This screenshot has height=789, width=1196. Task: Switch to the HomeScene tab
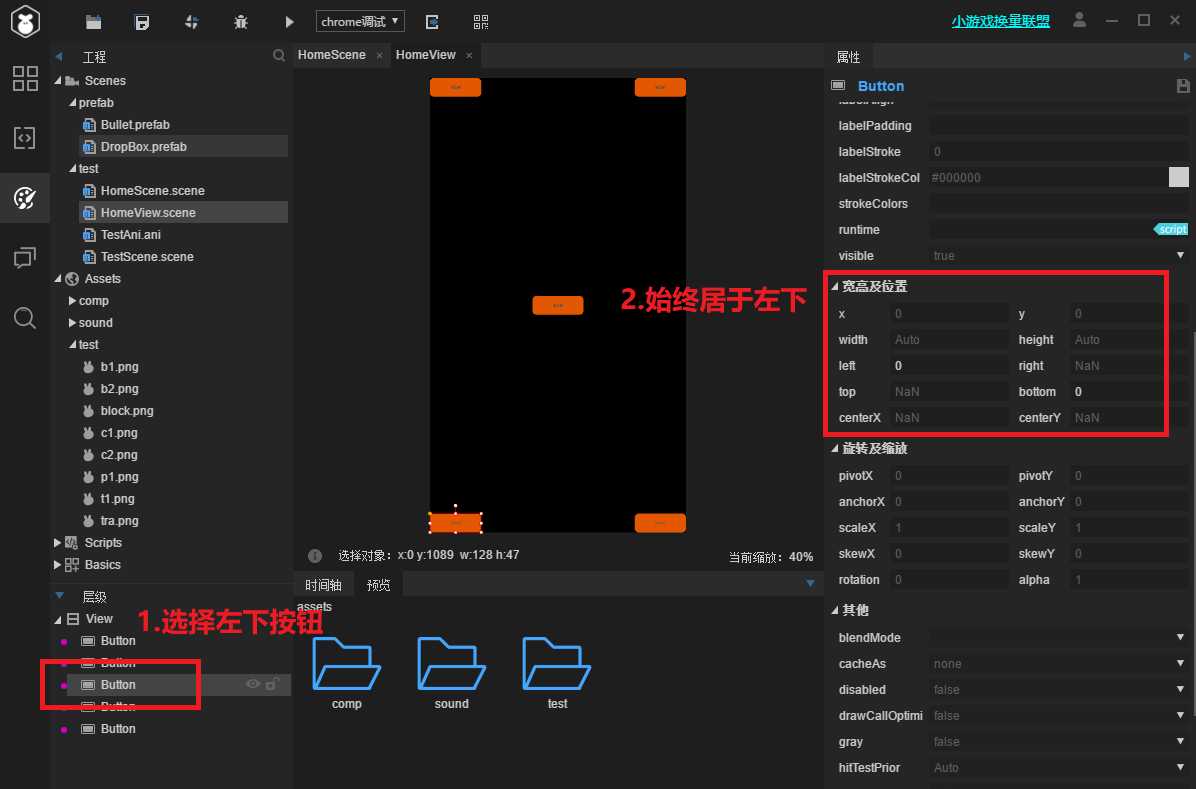(332, 55)
